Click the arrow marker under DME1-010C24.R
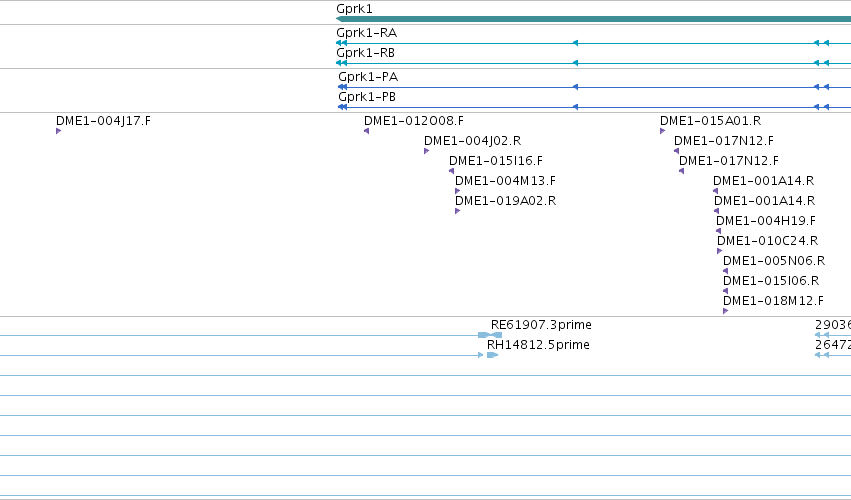Viewport: 851px width, 500px height. [720, 251]
